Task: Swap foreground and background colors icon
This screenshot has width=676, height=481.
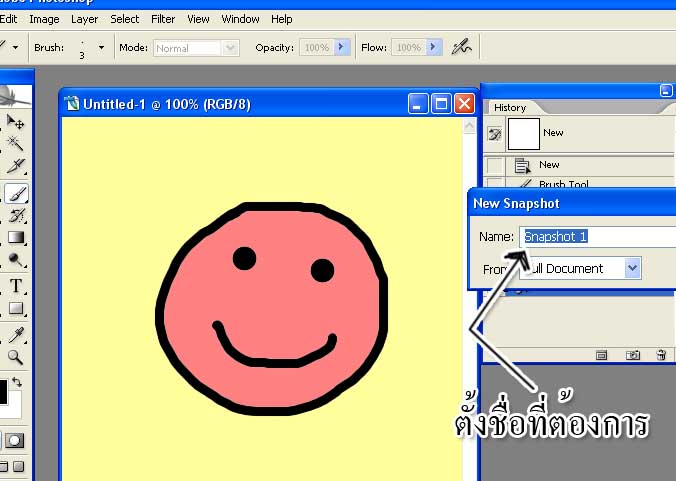Action: click(x=17, y=382)
